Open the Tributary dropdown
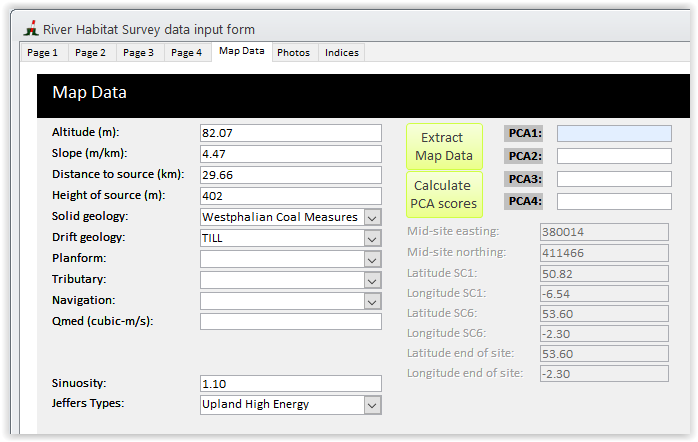The width and height of the screenshot is (698, 442). click(373, 280)
